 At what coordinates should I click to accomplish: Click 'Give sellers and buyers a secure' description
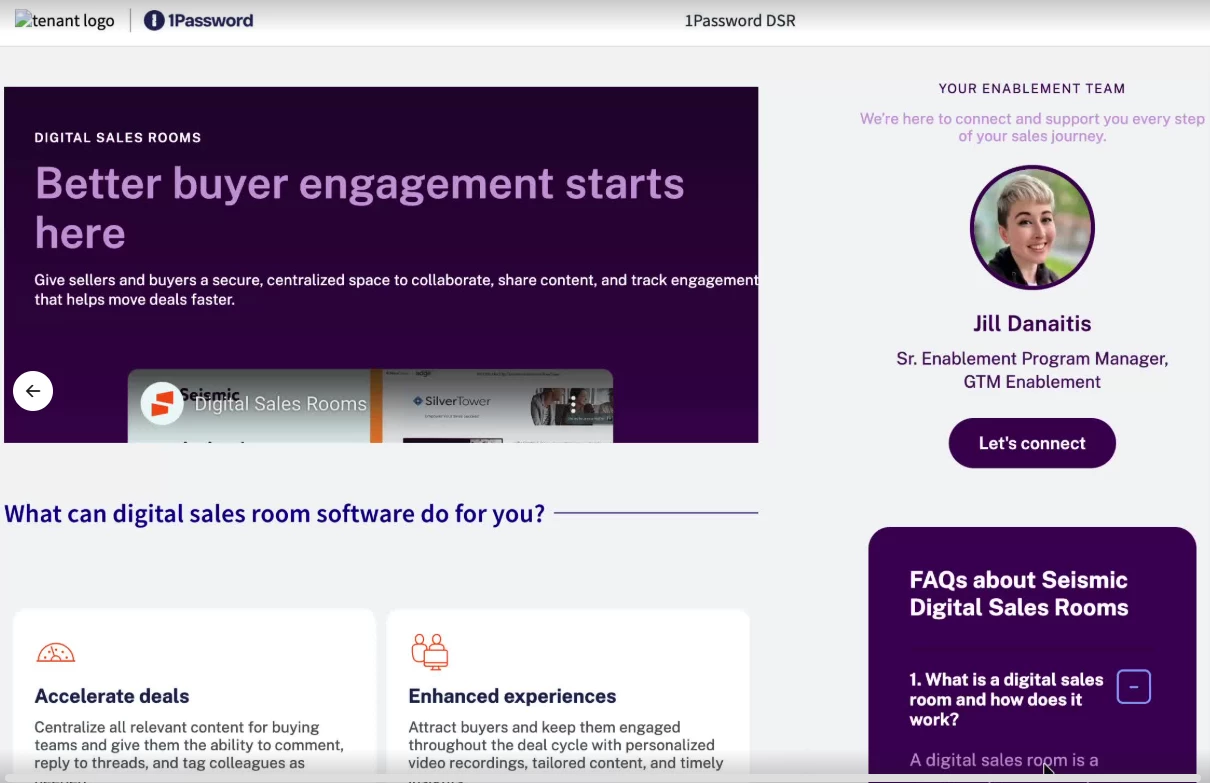tap(396, 290)
